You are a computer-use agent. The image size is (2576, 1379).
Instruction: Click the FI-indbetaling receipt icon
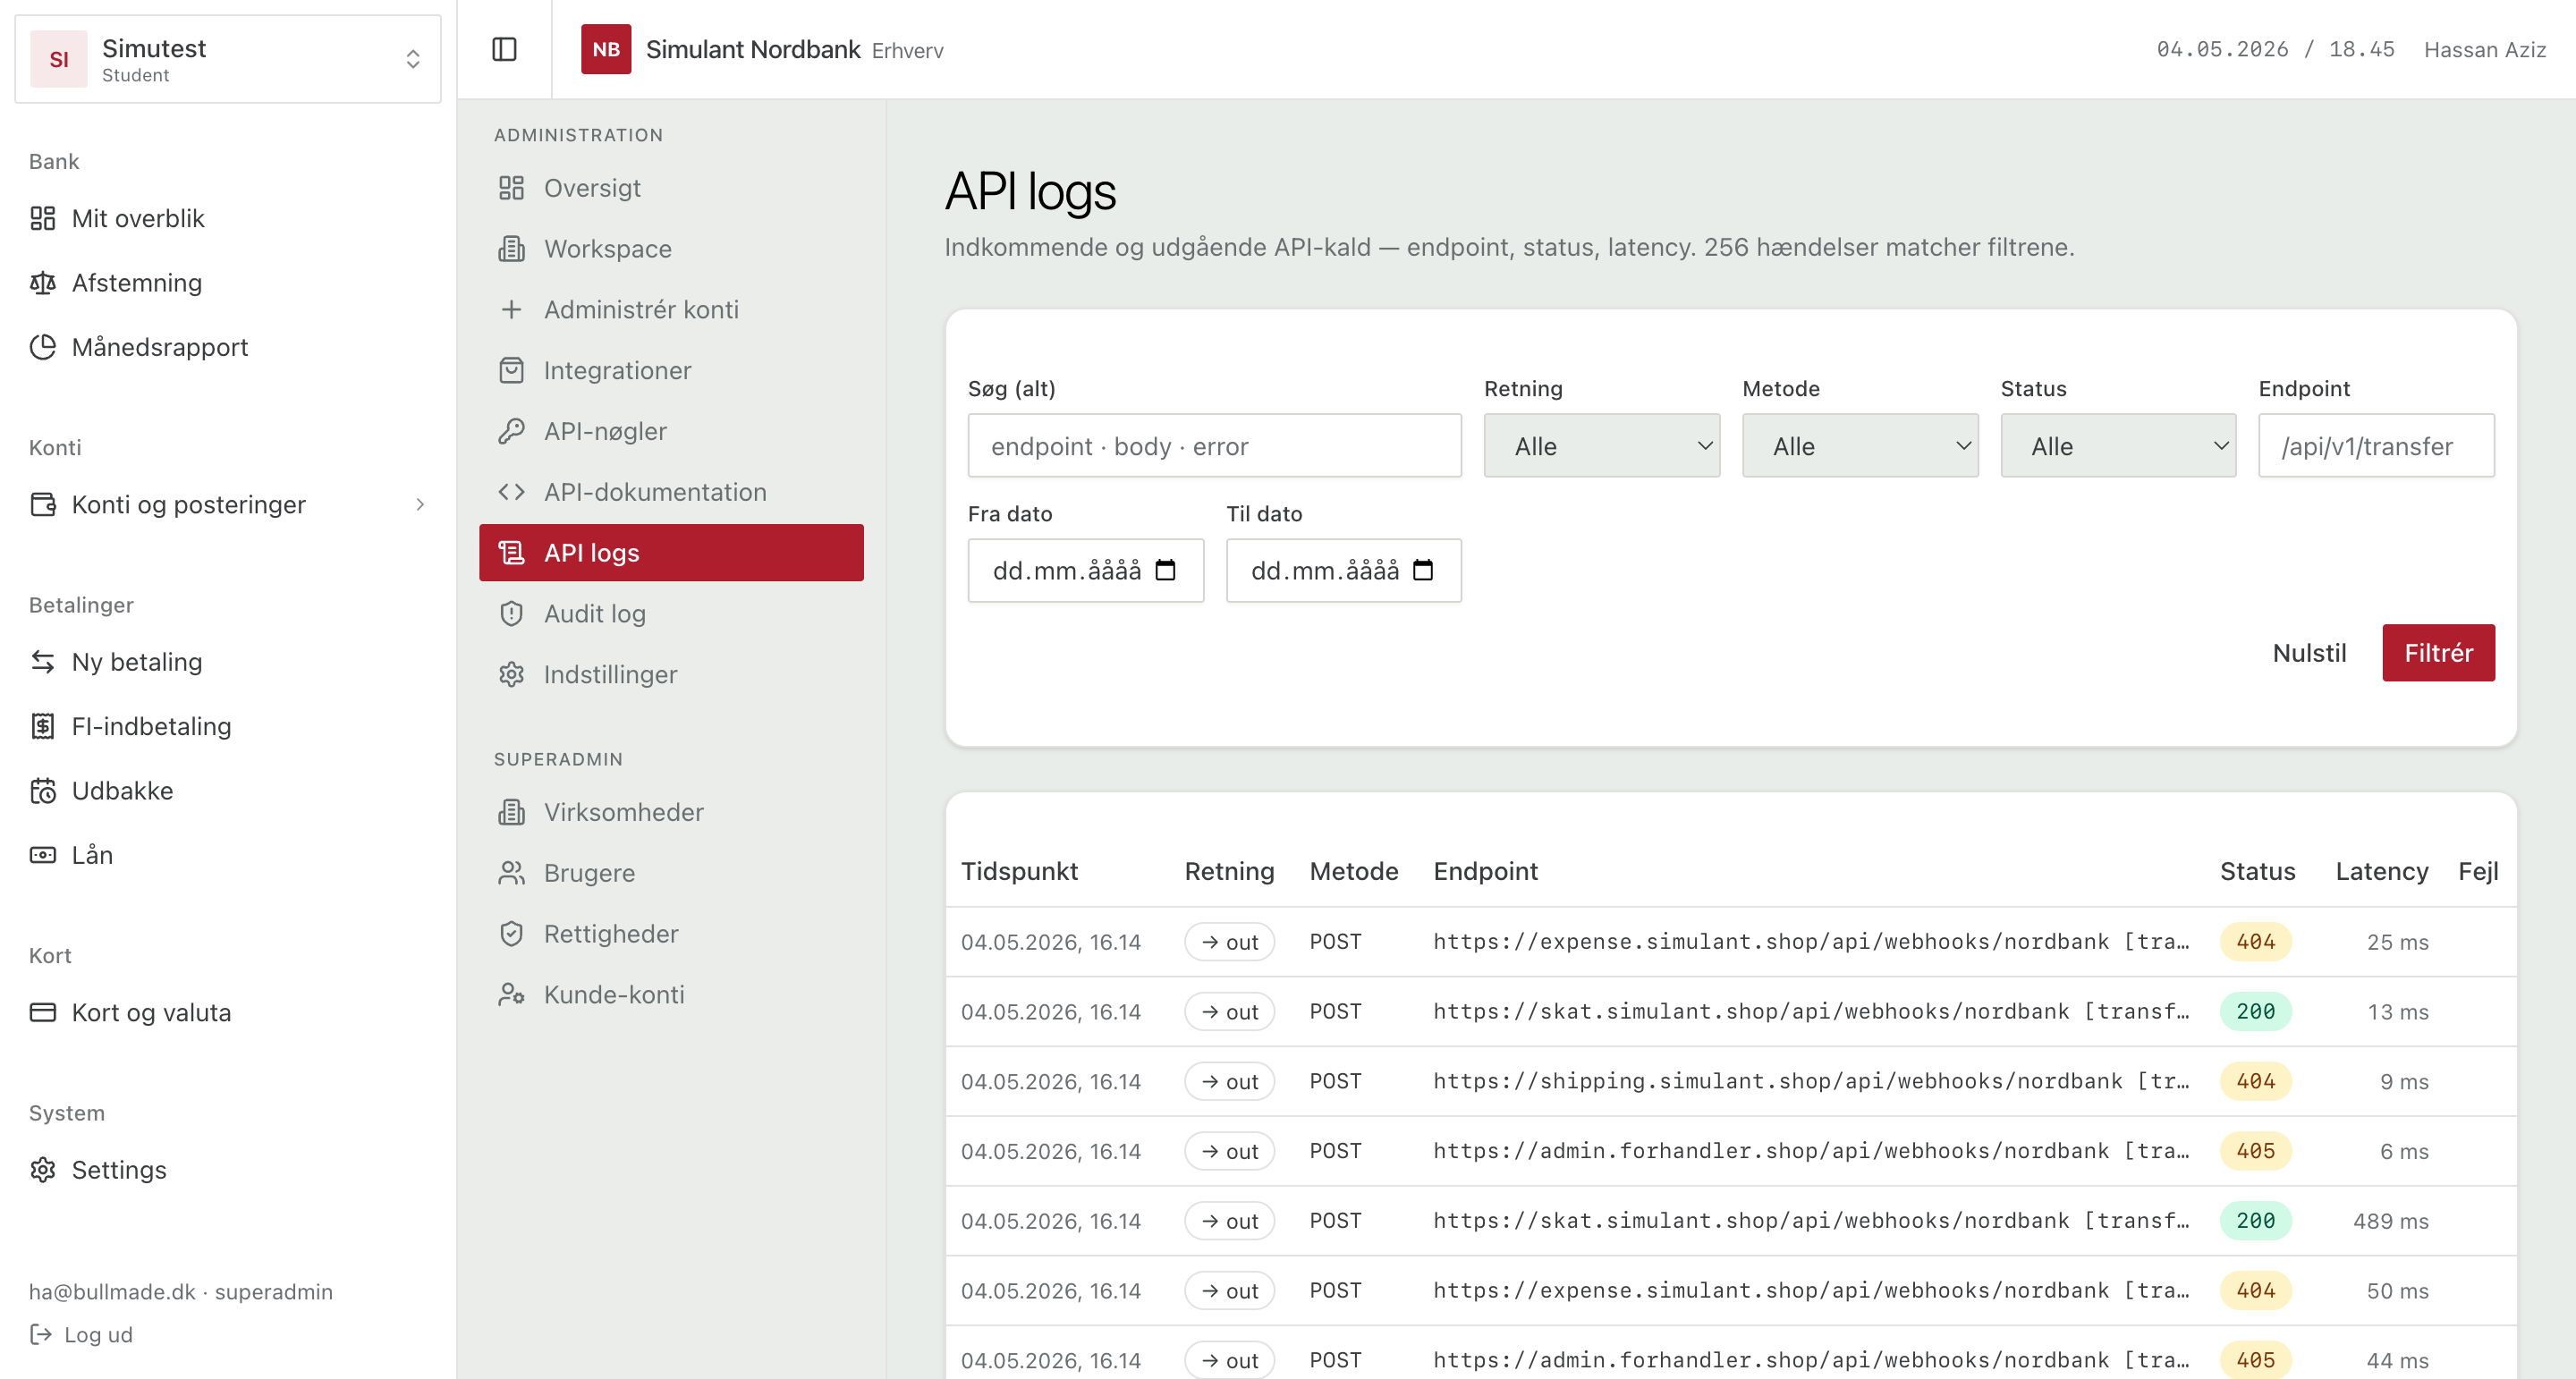(42, 726)
